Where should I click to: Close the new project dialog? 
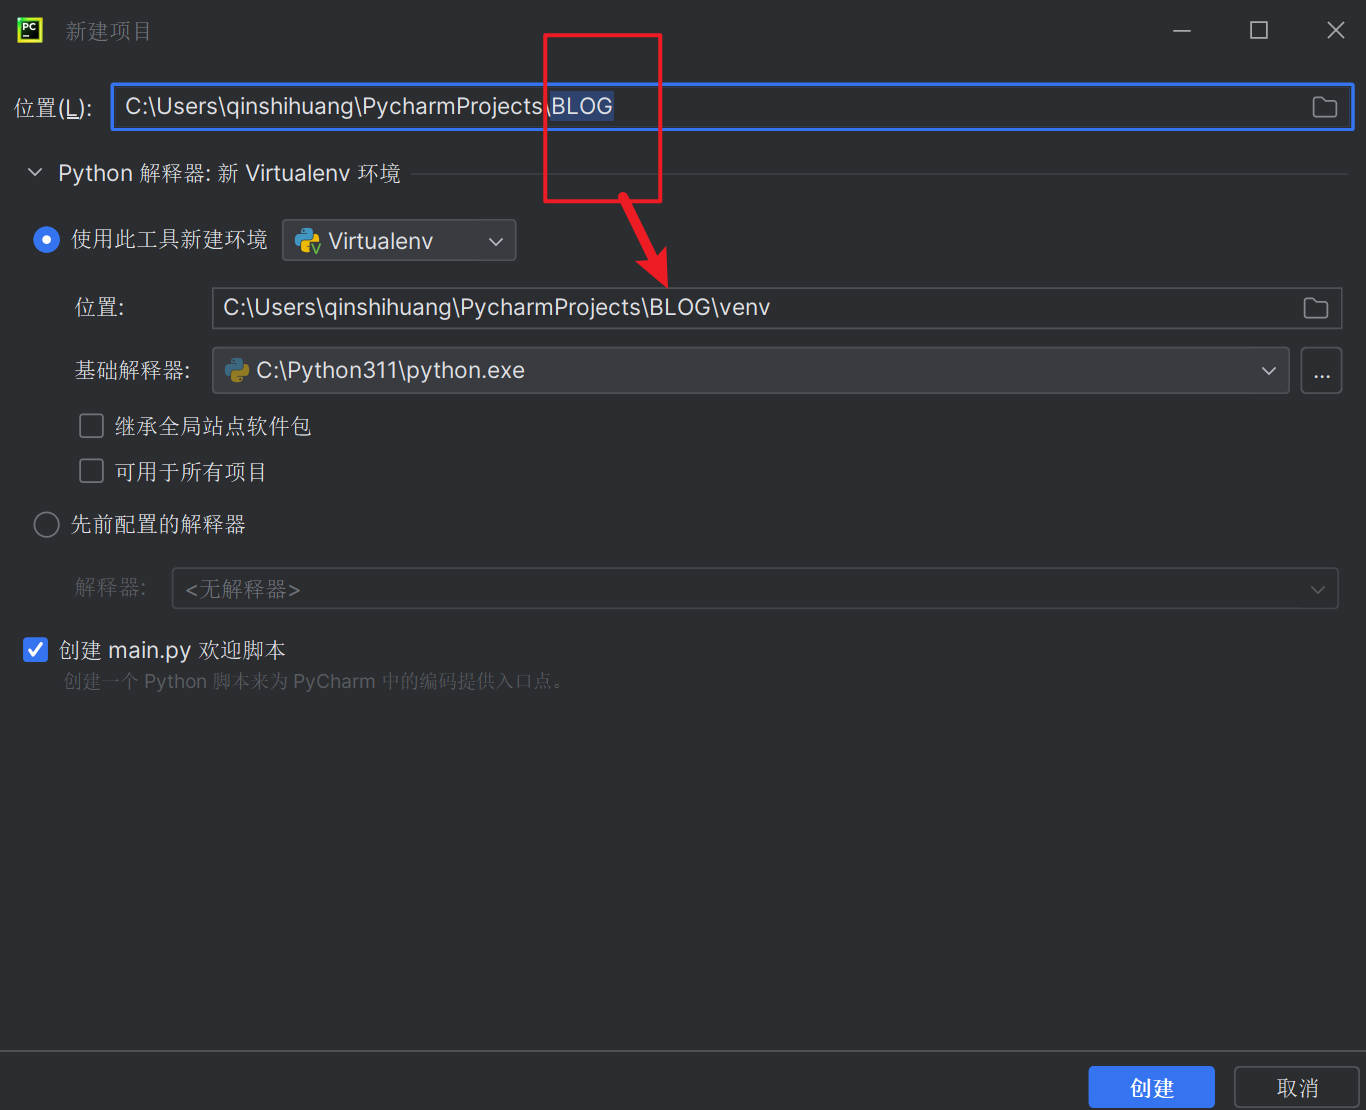(1336, 30)
